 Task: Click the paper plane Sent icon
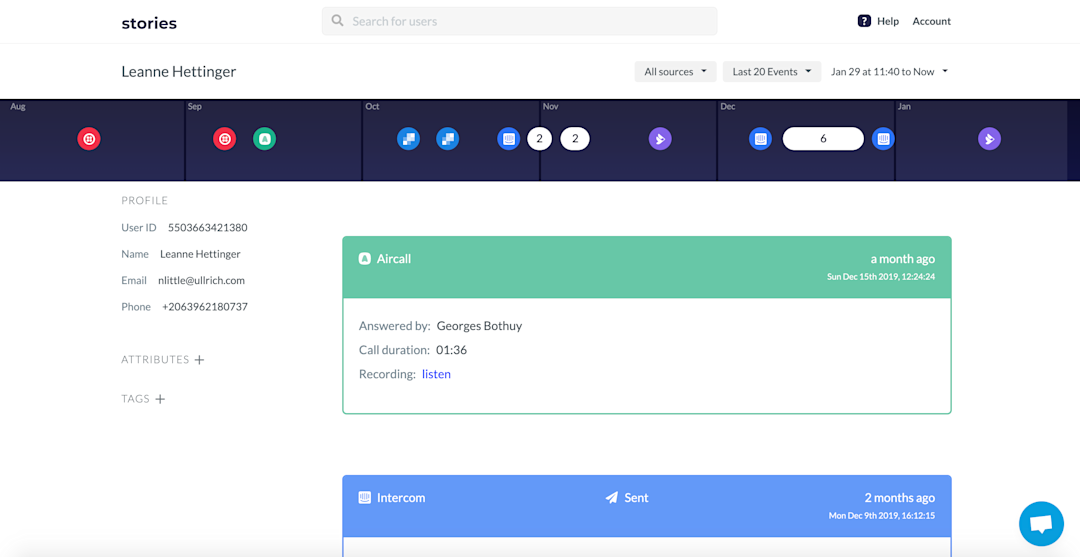(612, 498)
